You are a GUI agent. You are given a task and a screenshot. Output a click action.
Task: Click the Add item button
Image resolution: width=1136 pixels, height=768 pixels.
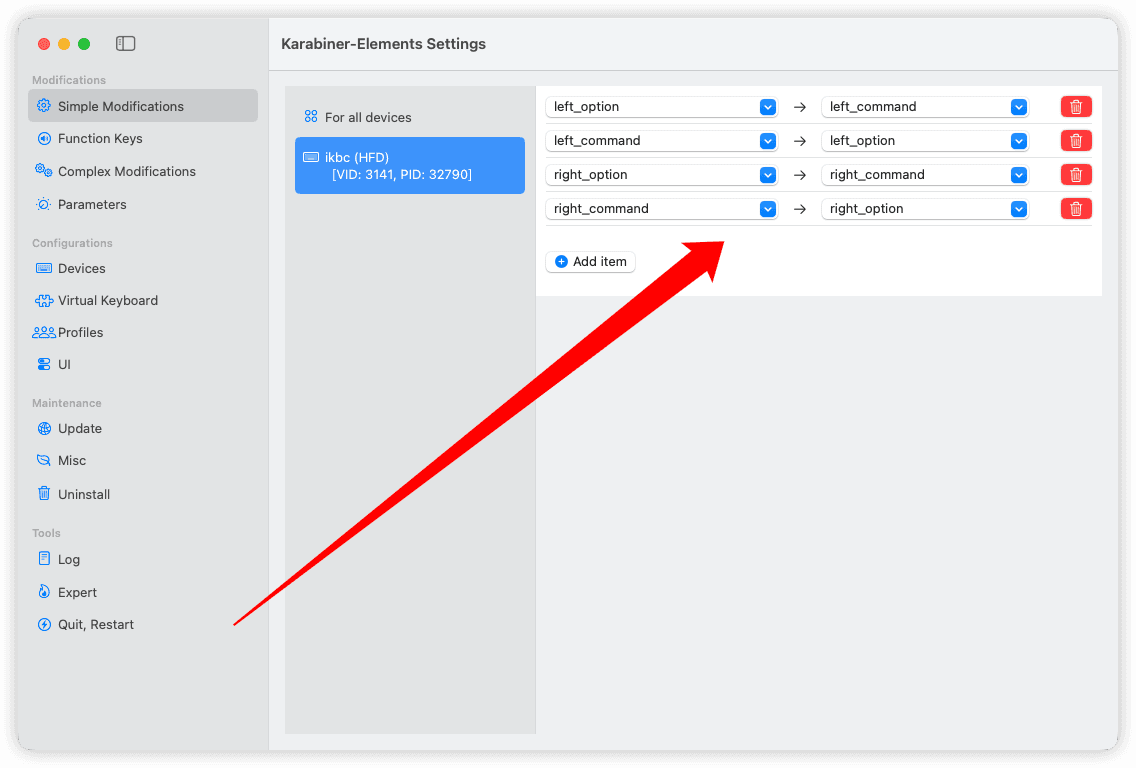coord(591,262)
